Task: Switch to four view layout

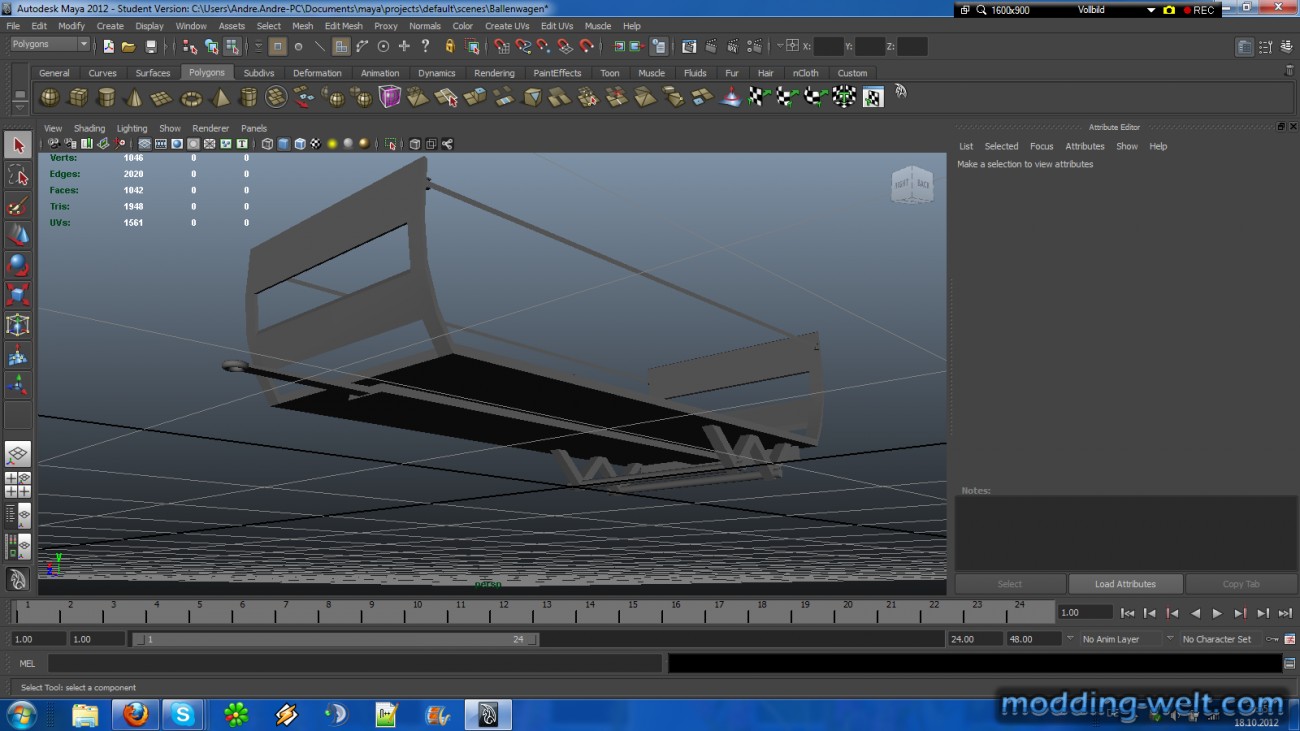Action: 18,485
